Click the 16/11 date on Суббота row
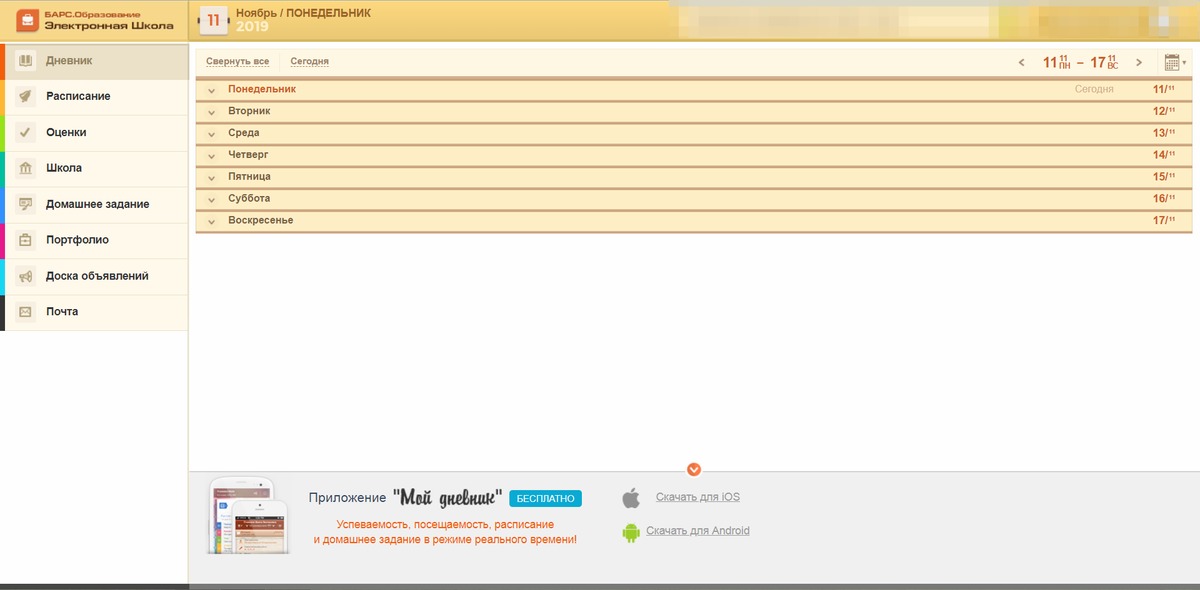 tap(1164, 198)
